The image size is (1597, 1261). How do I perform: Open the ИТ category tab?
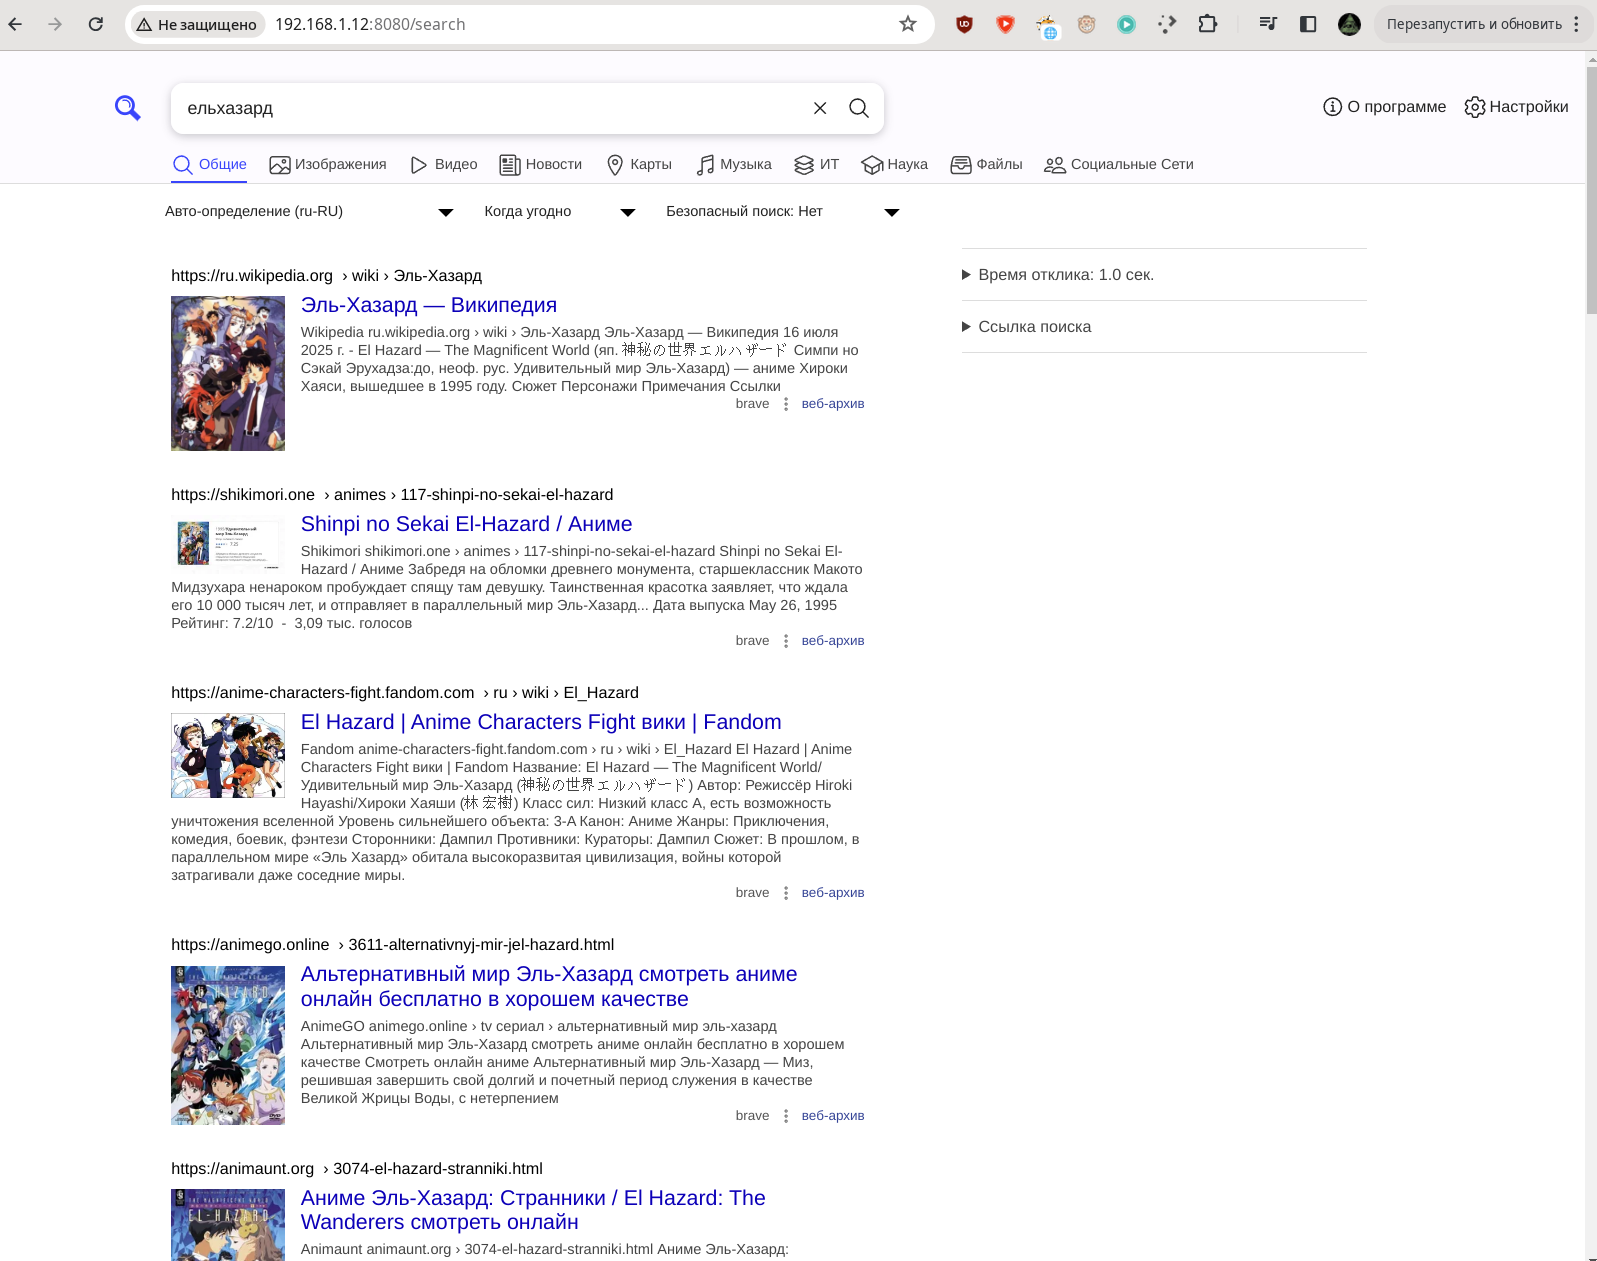(816, 164)
